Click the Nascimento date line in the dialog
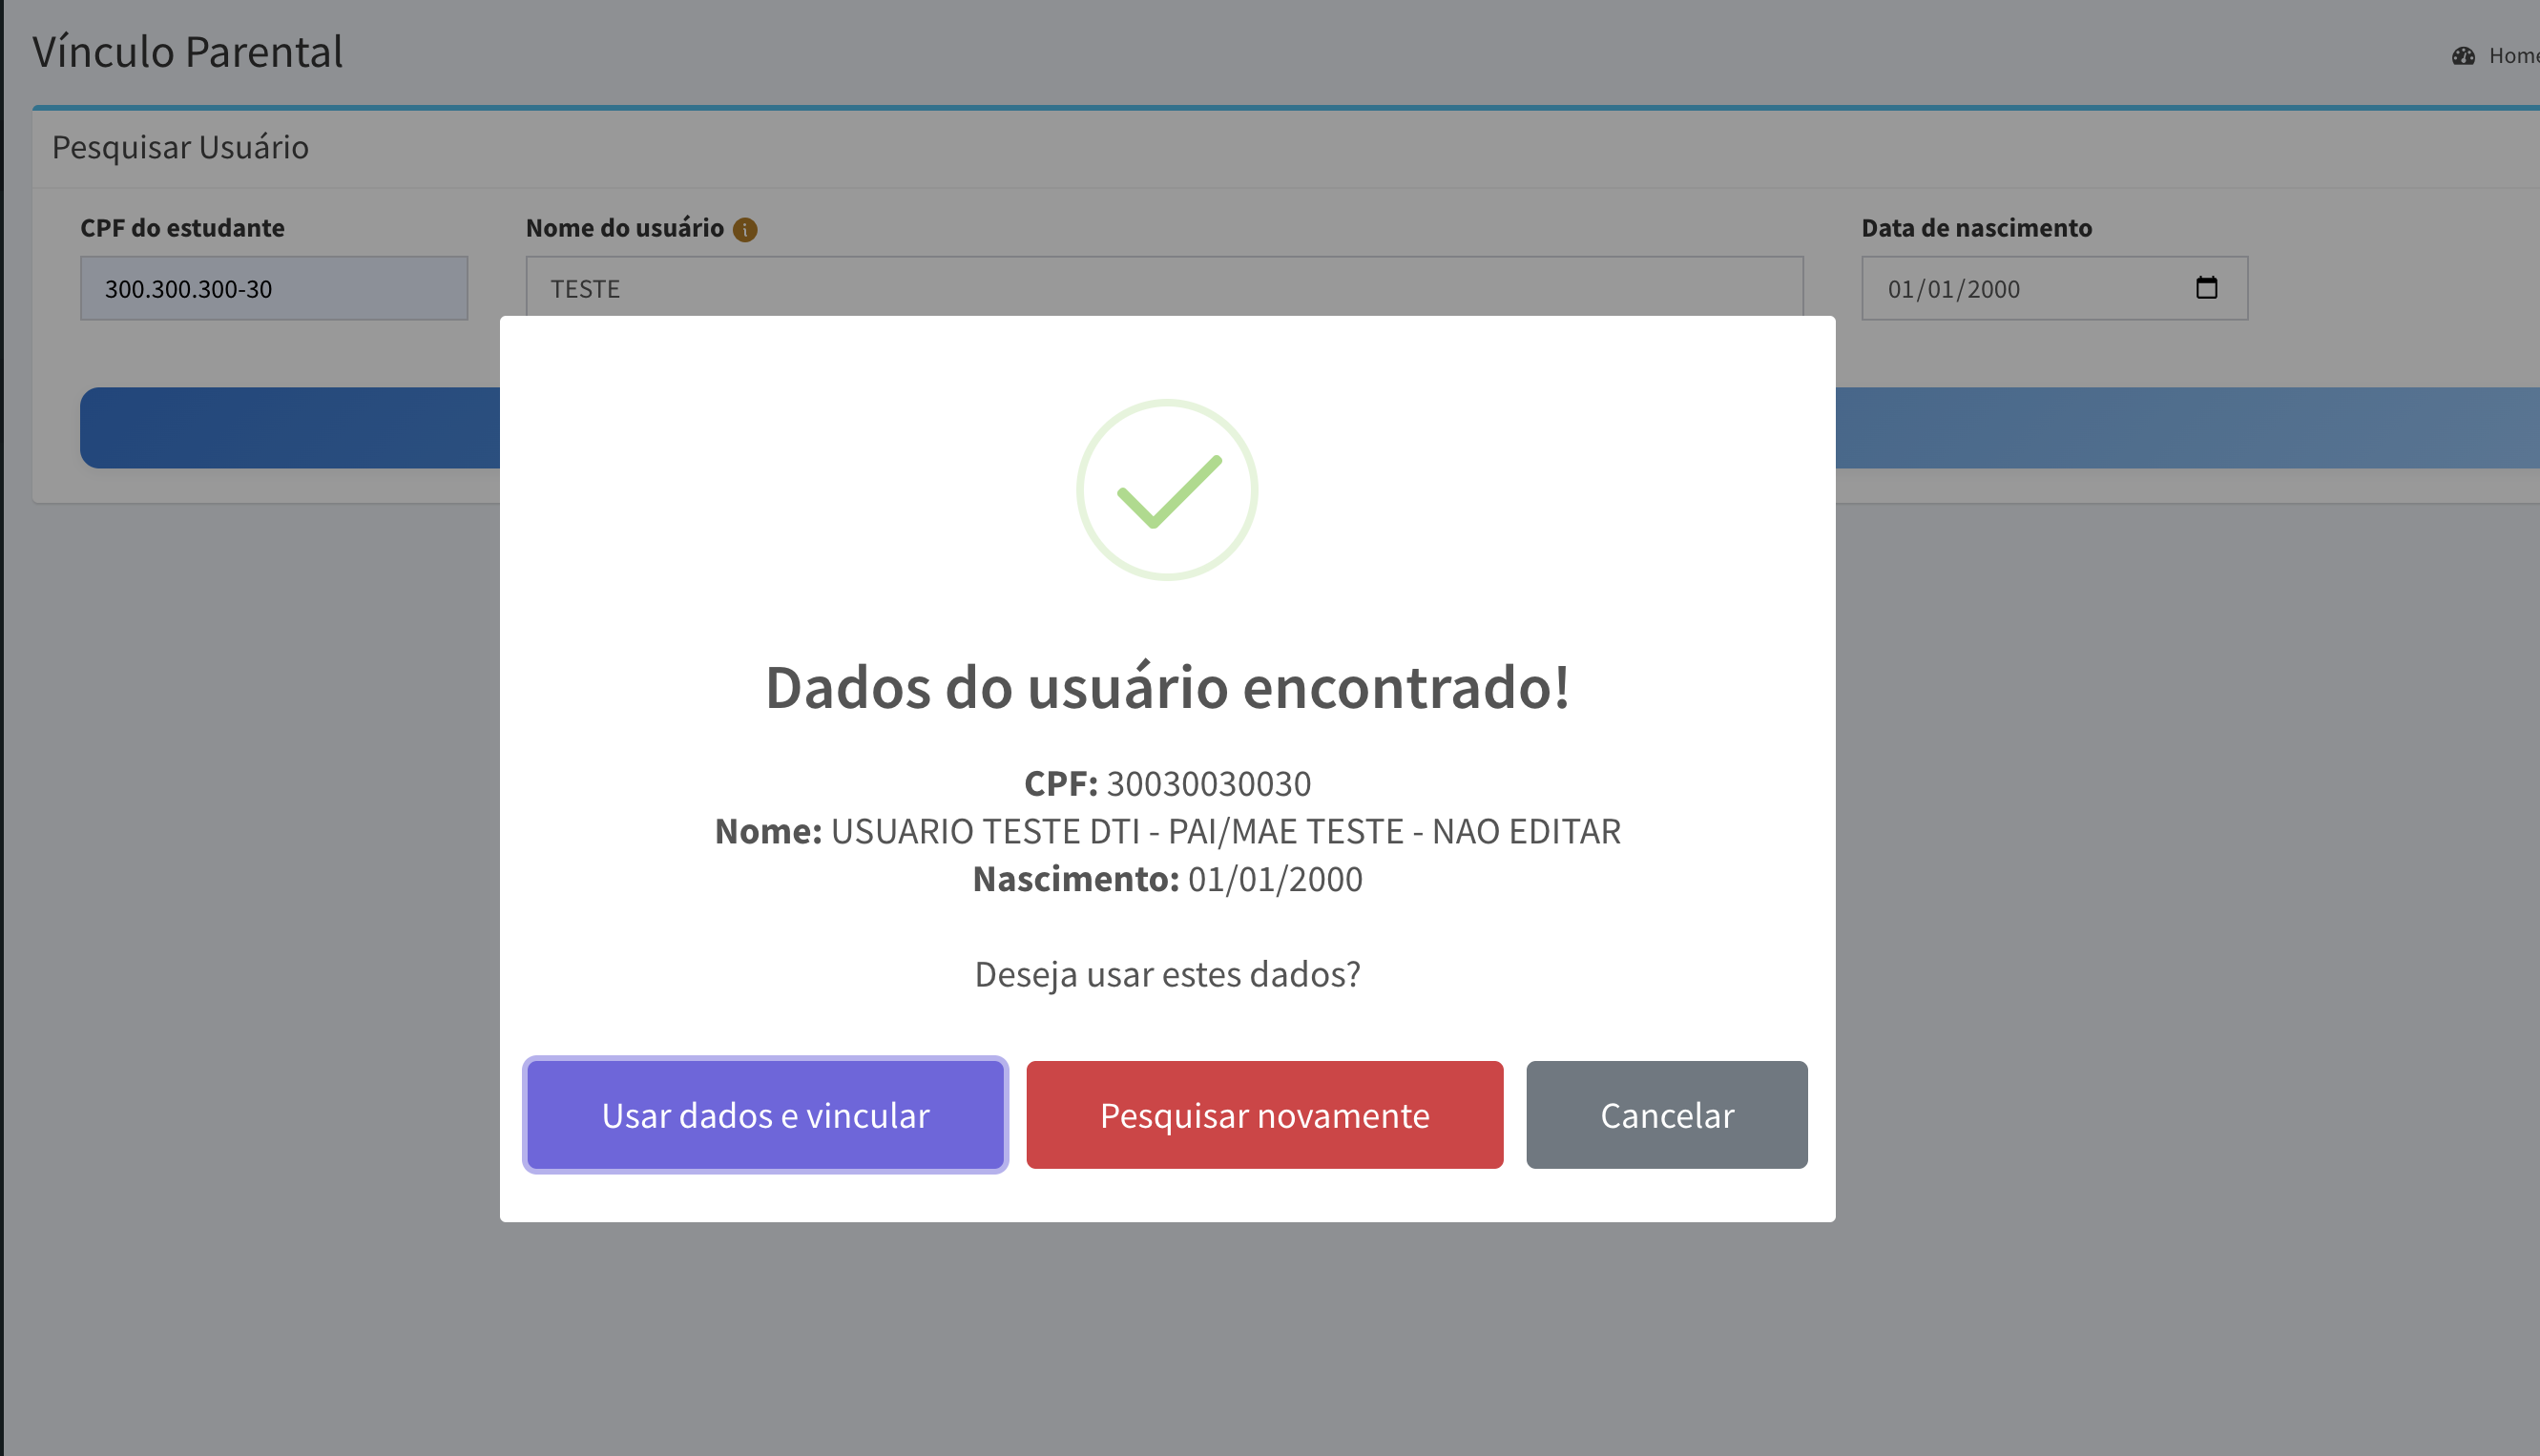Image resolution: width=2540 pixels, height=1456 pixels. [x=1167, y=880]
